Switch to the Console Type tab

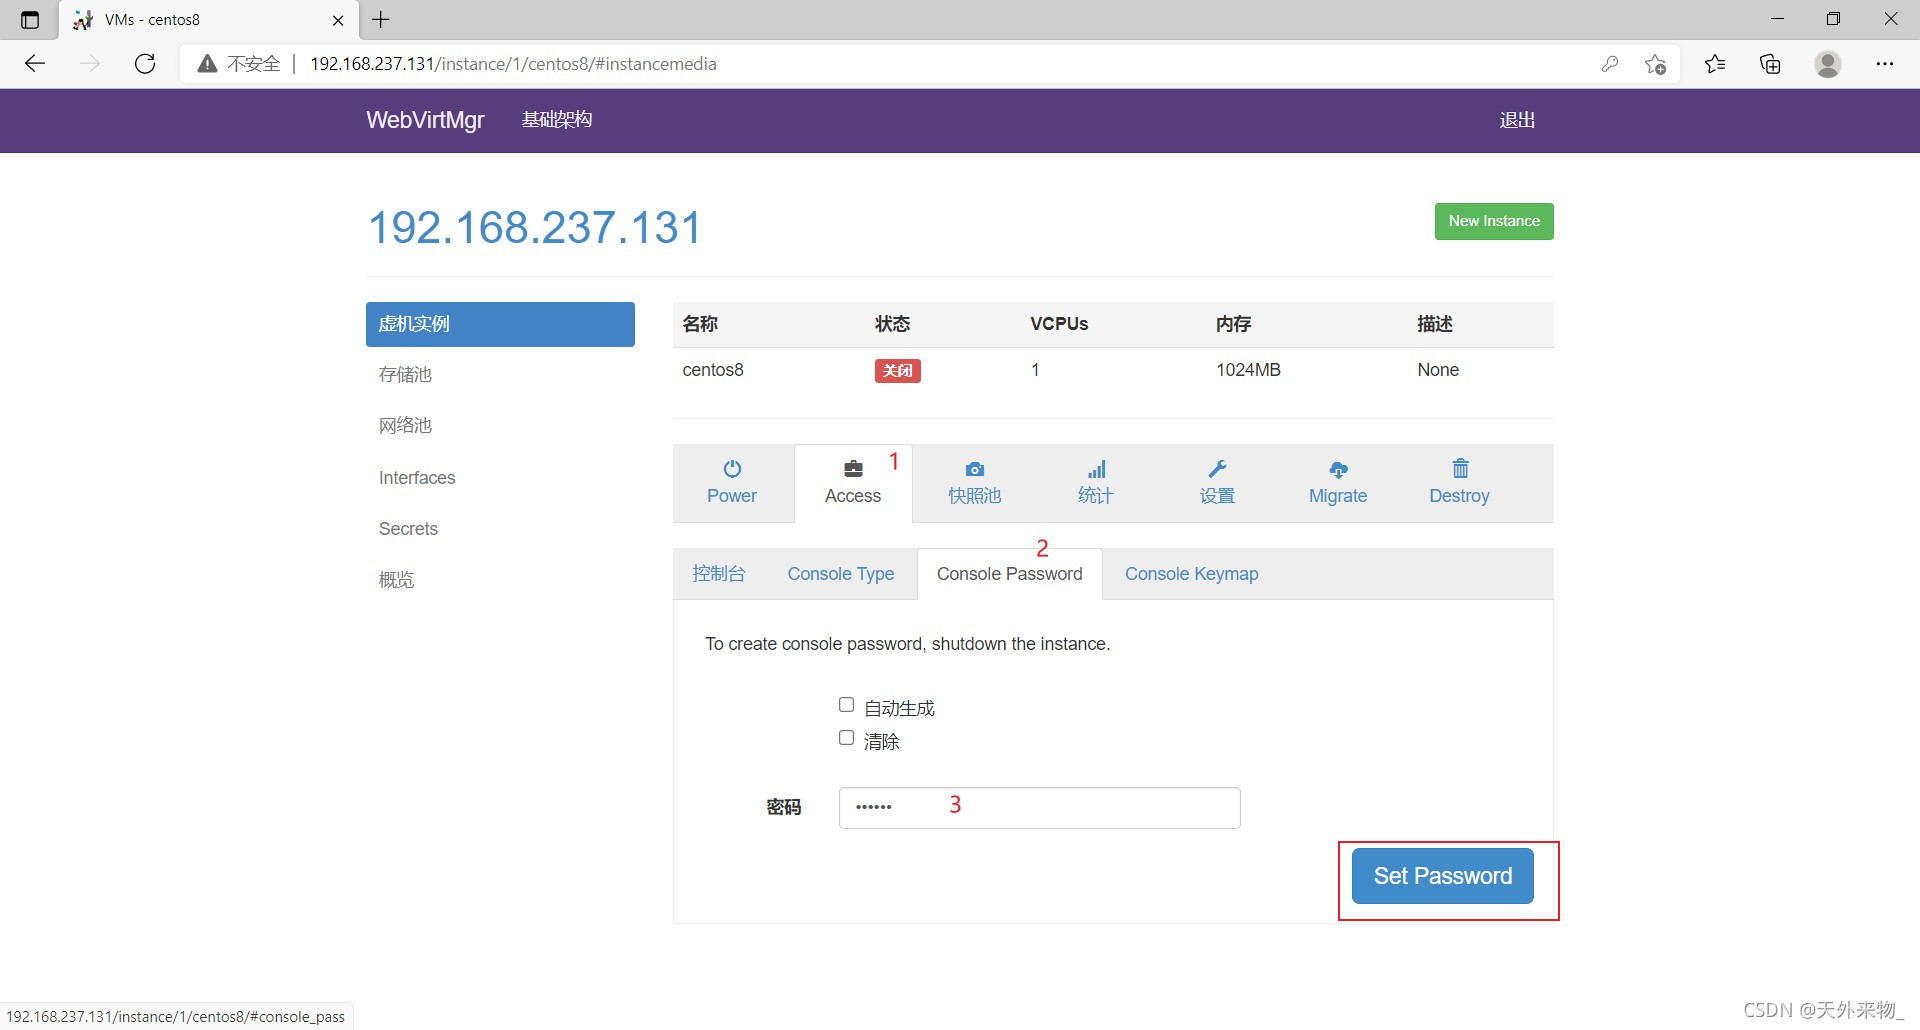[x=840, y=574]
